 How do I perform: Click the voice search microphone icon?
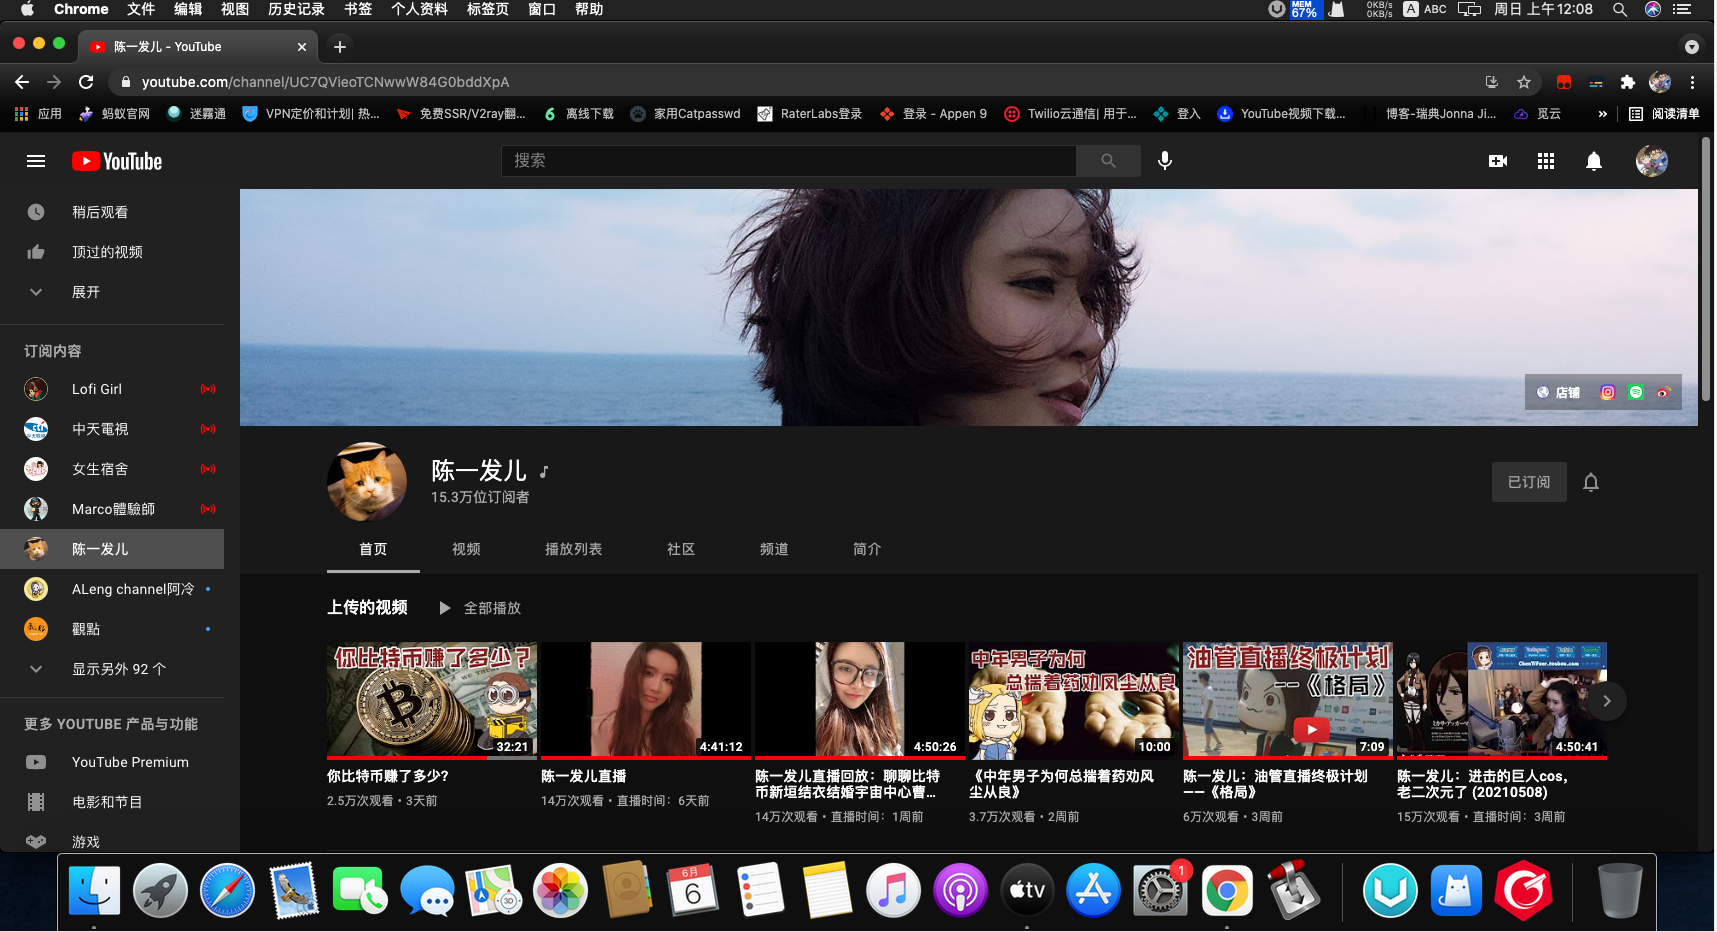tap(1165, 161)
